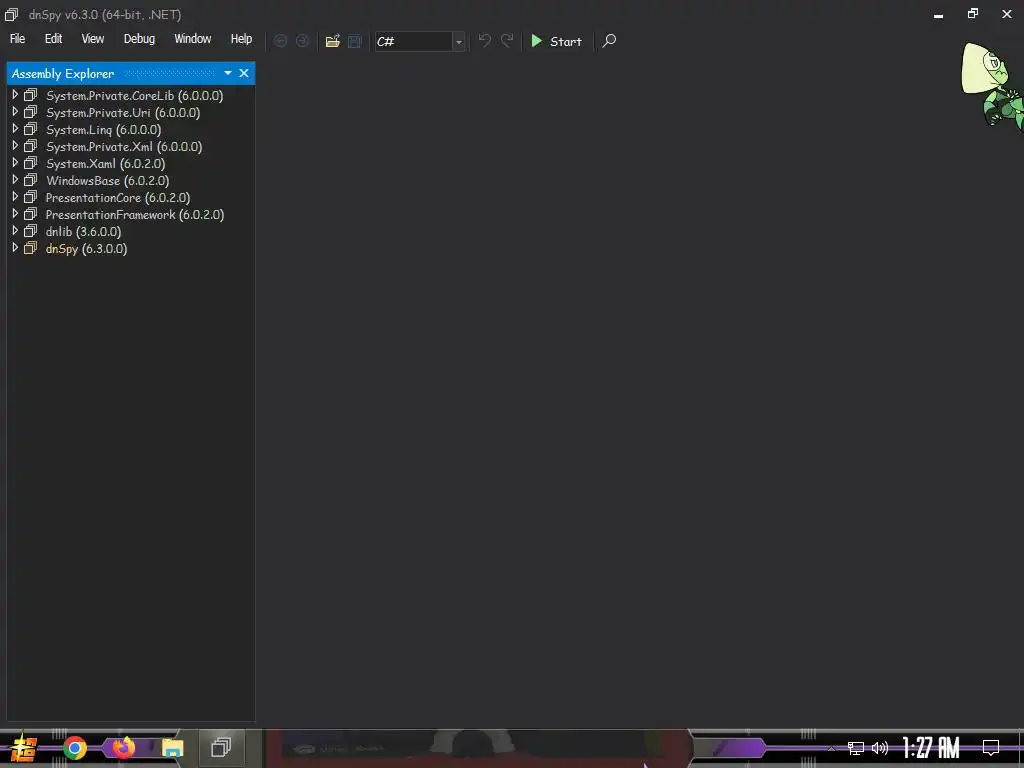Expand the dnlib node
Image resolution: width=1024 pixels, height=768 pixels.
click(x=15, y=231)
